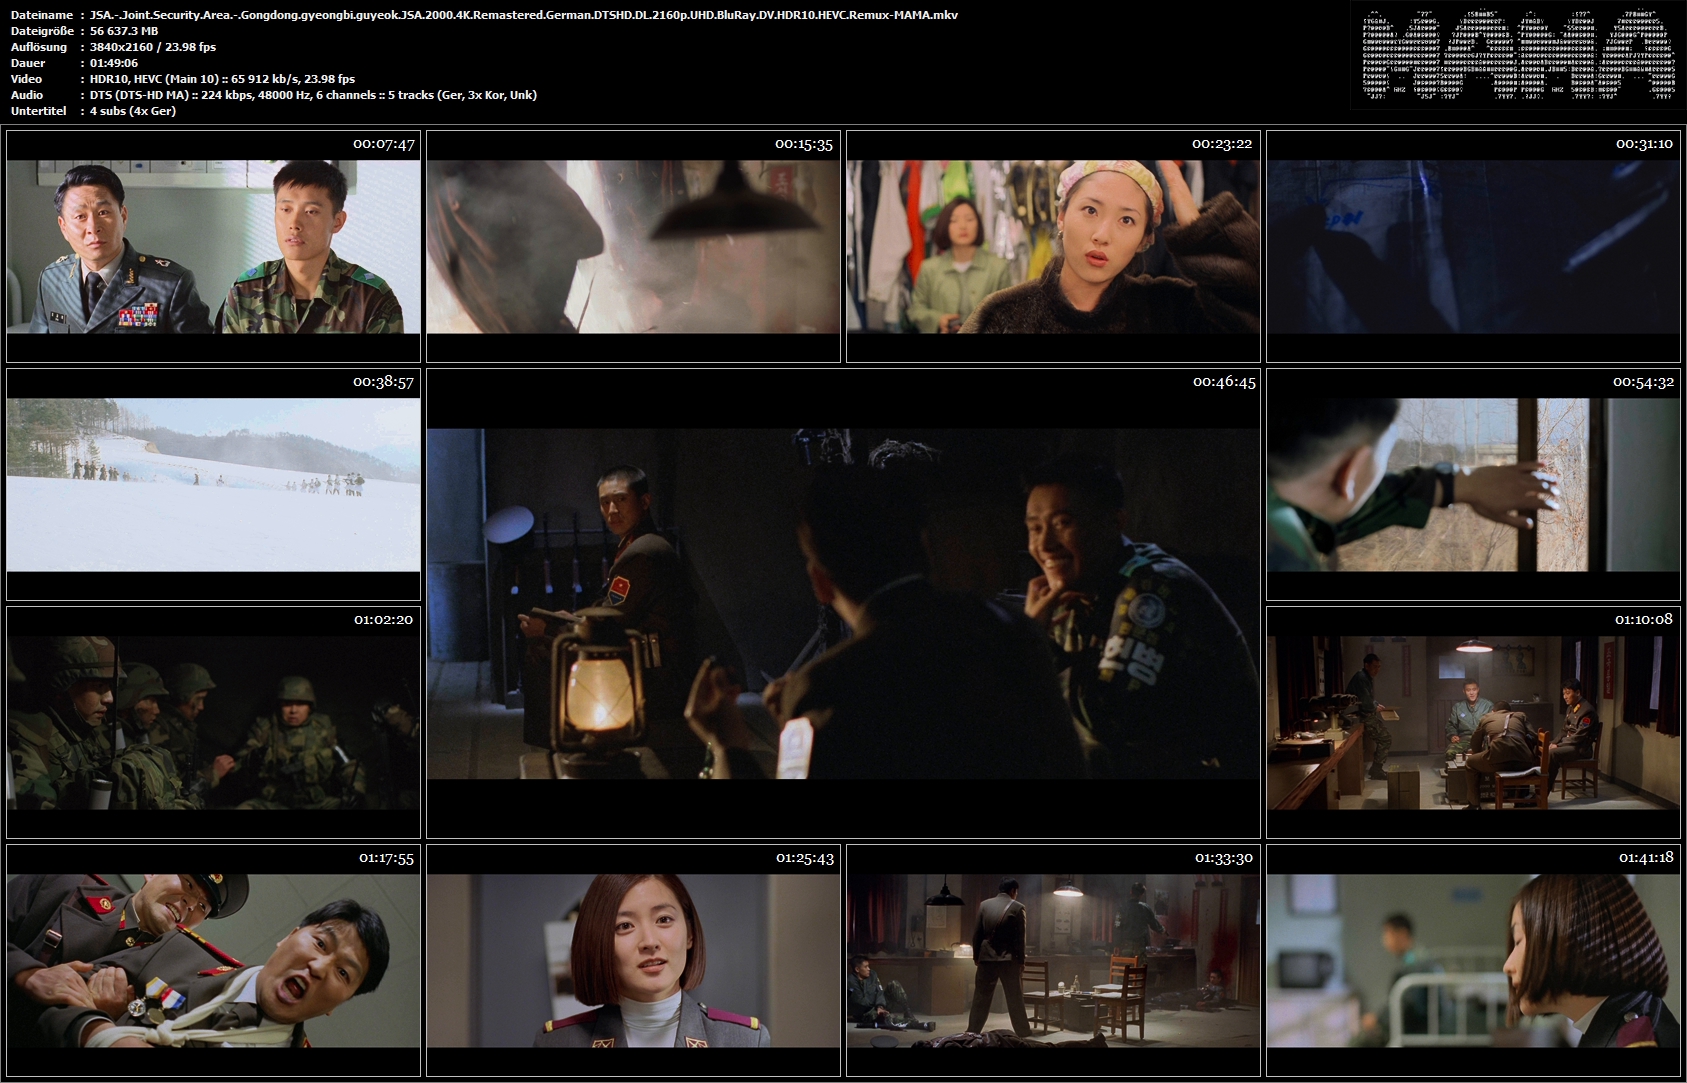The width and height of the screenshot is (1687, 1083).
Task: Click the subtitle info '4 subs (4x Ger)'
Action: [x=133, y=111]
